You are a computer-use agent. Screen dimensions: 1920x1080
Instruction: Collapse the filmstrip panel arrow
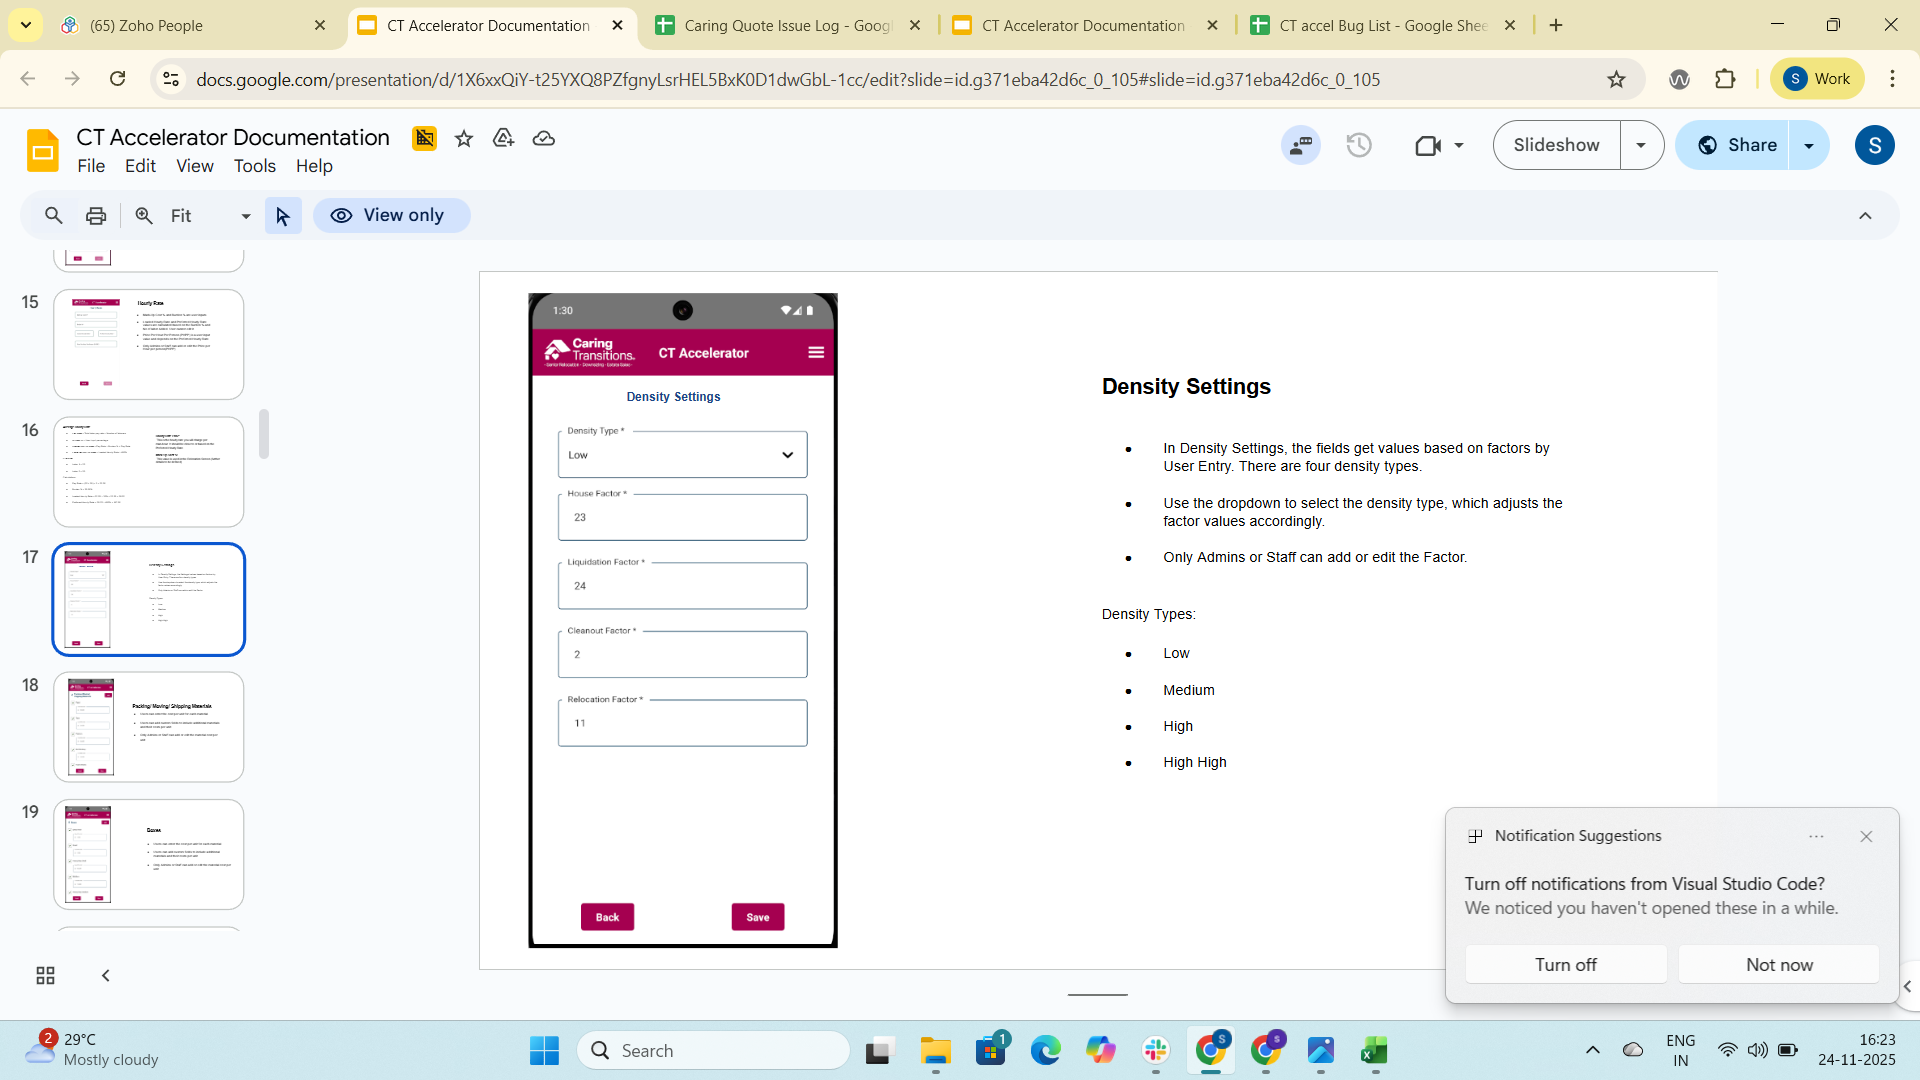(105, 975)
